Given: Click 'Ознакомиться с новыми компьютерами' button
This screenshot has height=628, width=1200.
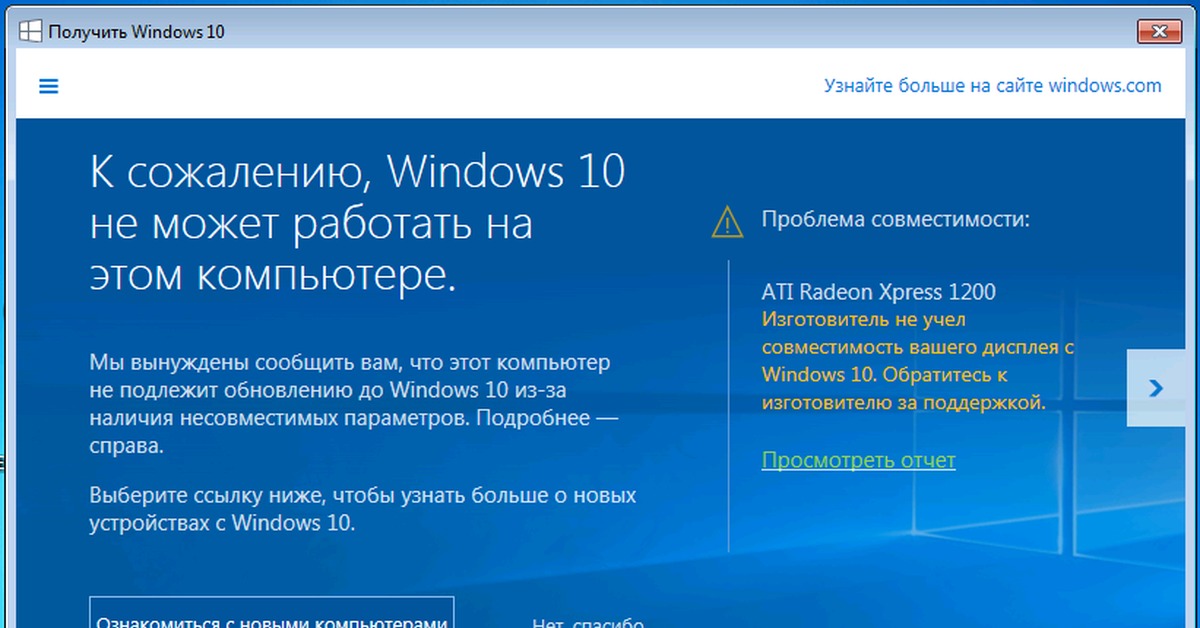Looking at the screenshot, I should coord(272,612).
